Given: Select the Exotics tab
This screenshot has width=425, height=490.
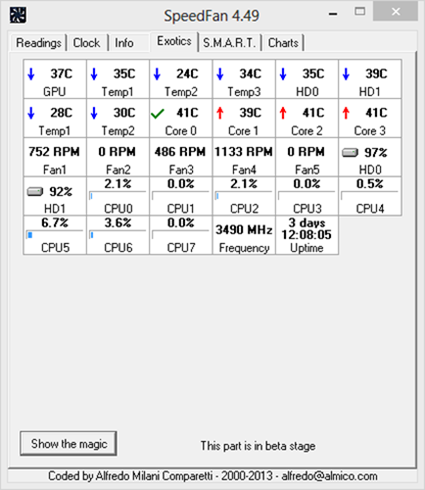Looking at the screenshot, I should pos(174,41).
